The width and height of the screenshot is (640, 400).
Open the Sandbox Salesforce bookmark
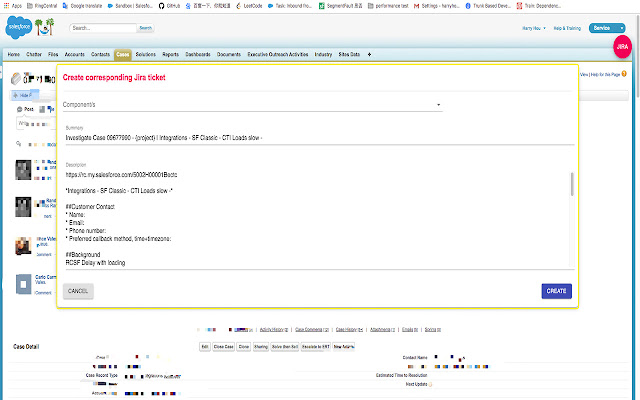(130, 6)
